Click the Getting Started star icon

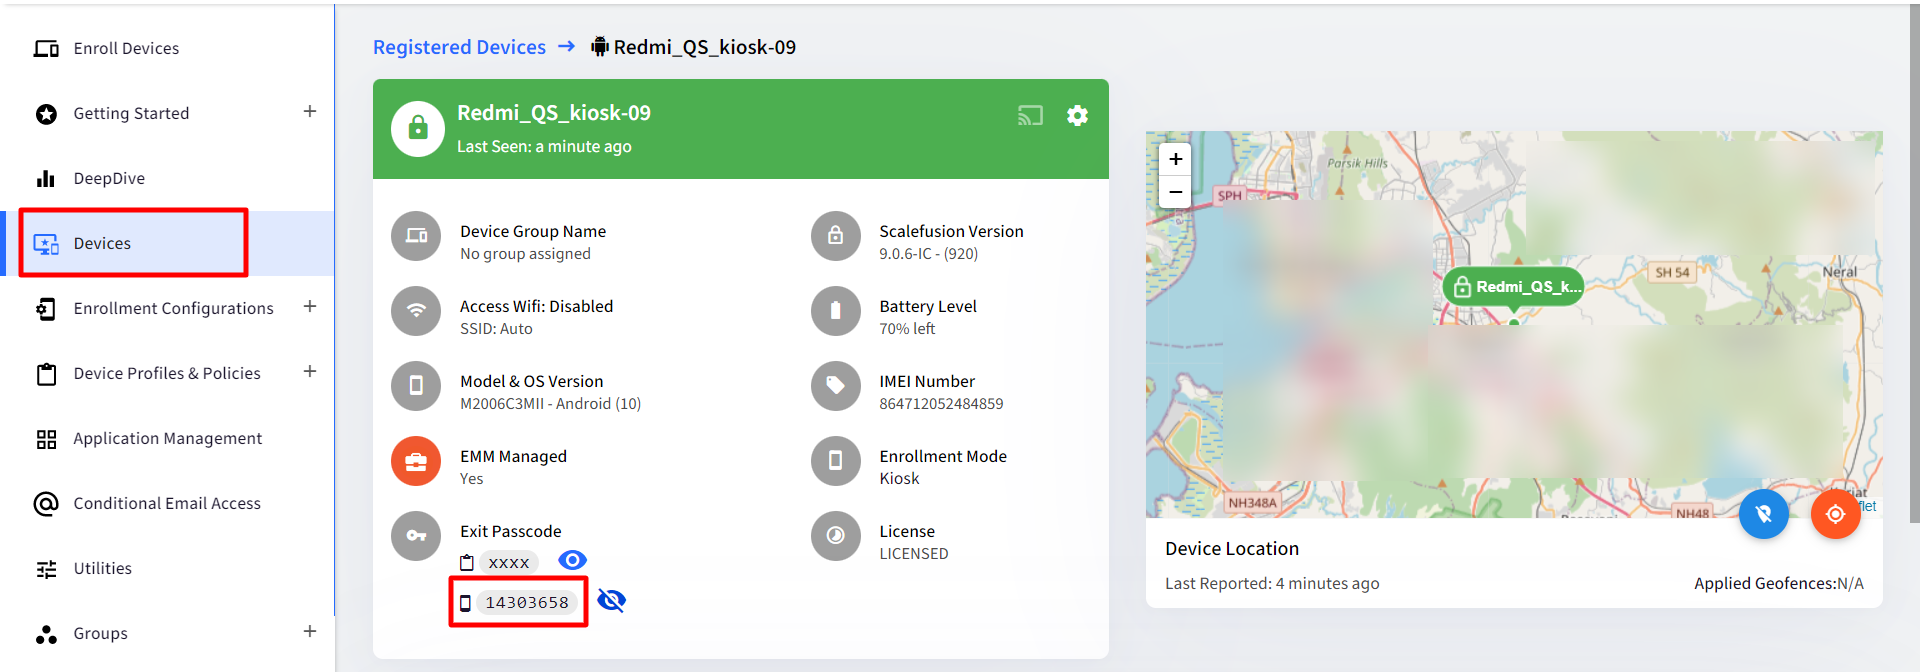pos(46,114)
